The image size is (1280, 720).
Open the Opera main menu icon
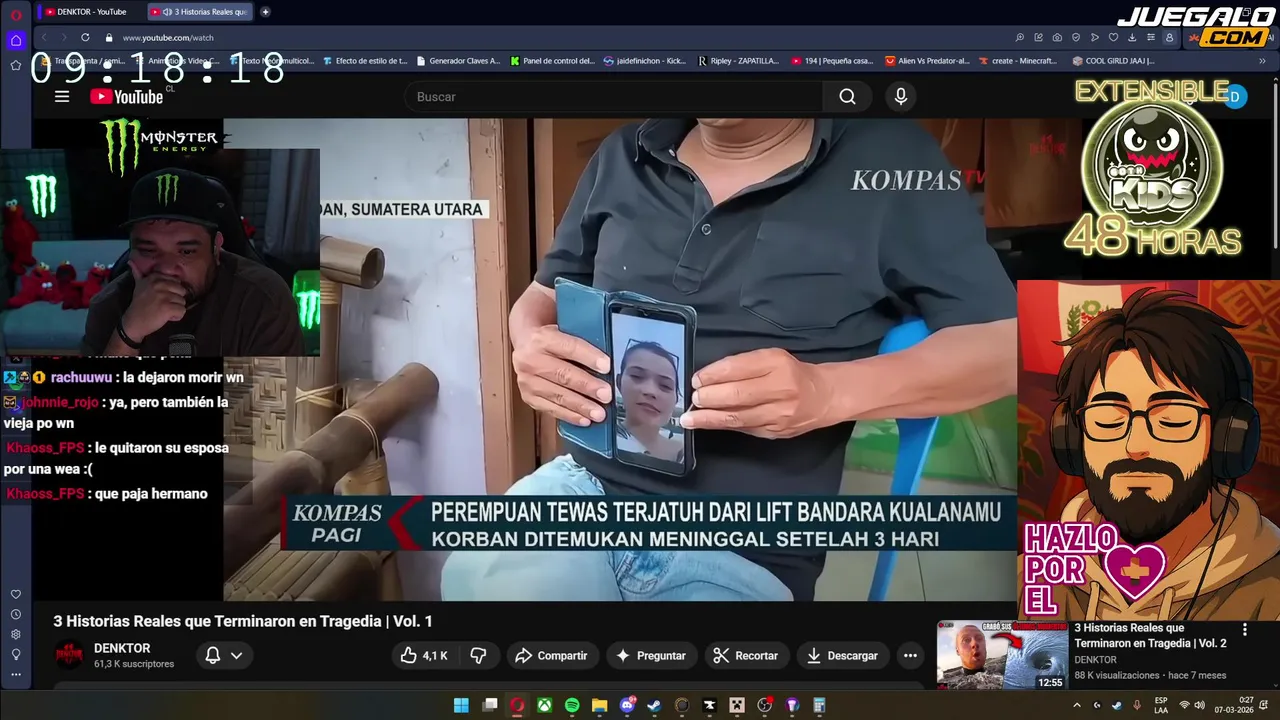tap(16, 14)
